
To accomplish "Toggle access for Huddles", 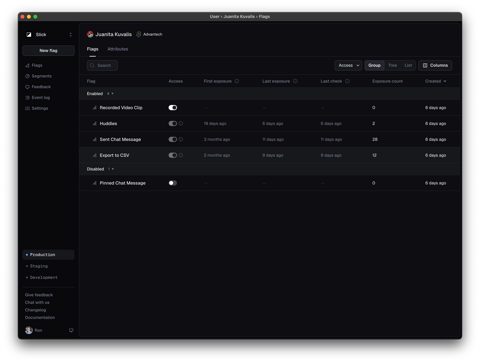I will [x=173, y=124].
